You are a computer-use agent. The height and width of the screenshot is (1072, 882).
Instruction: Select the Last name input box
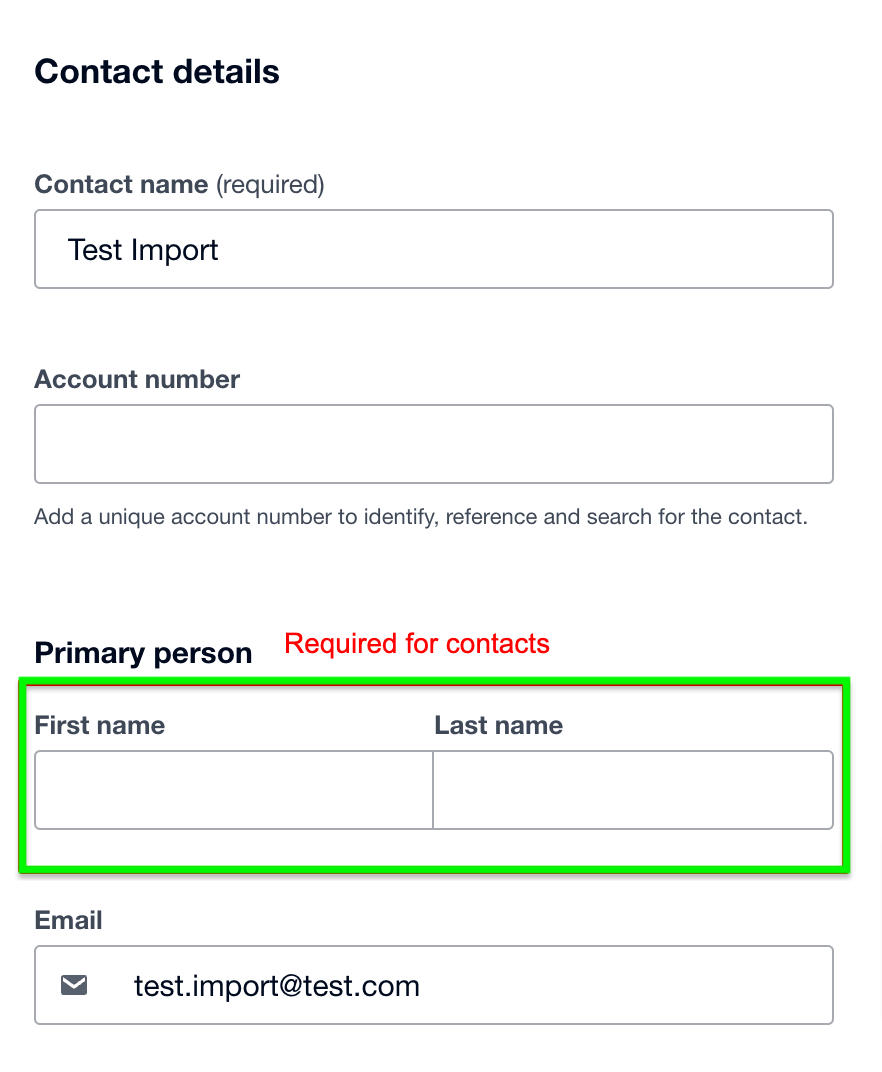click(x=633, y=790)
